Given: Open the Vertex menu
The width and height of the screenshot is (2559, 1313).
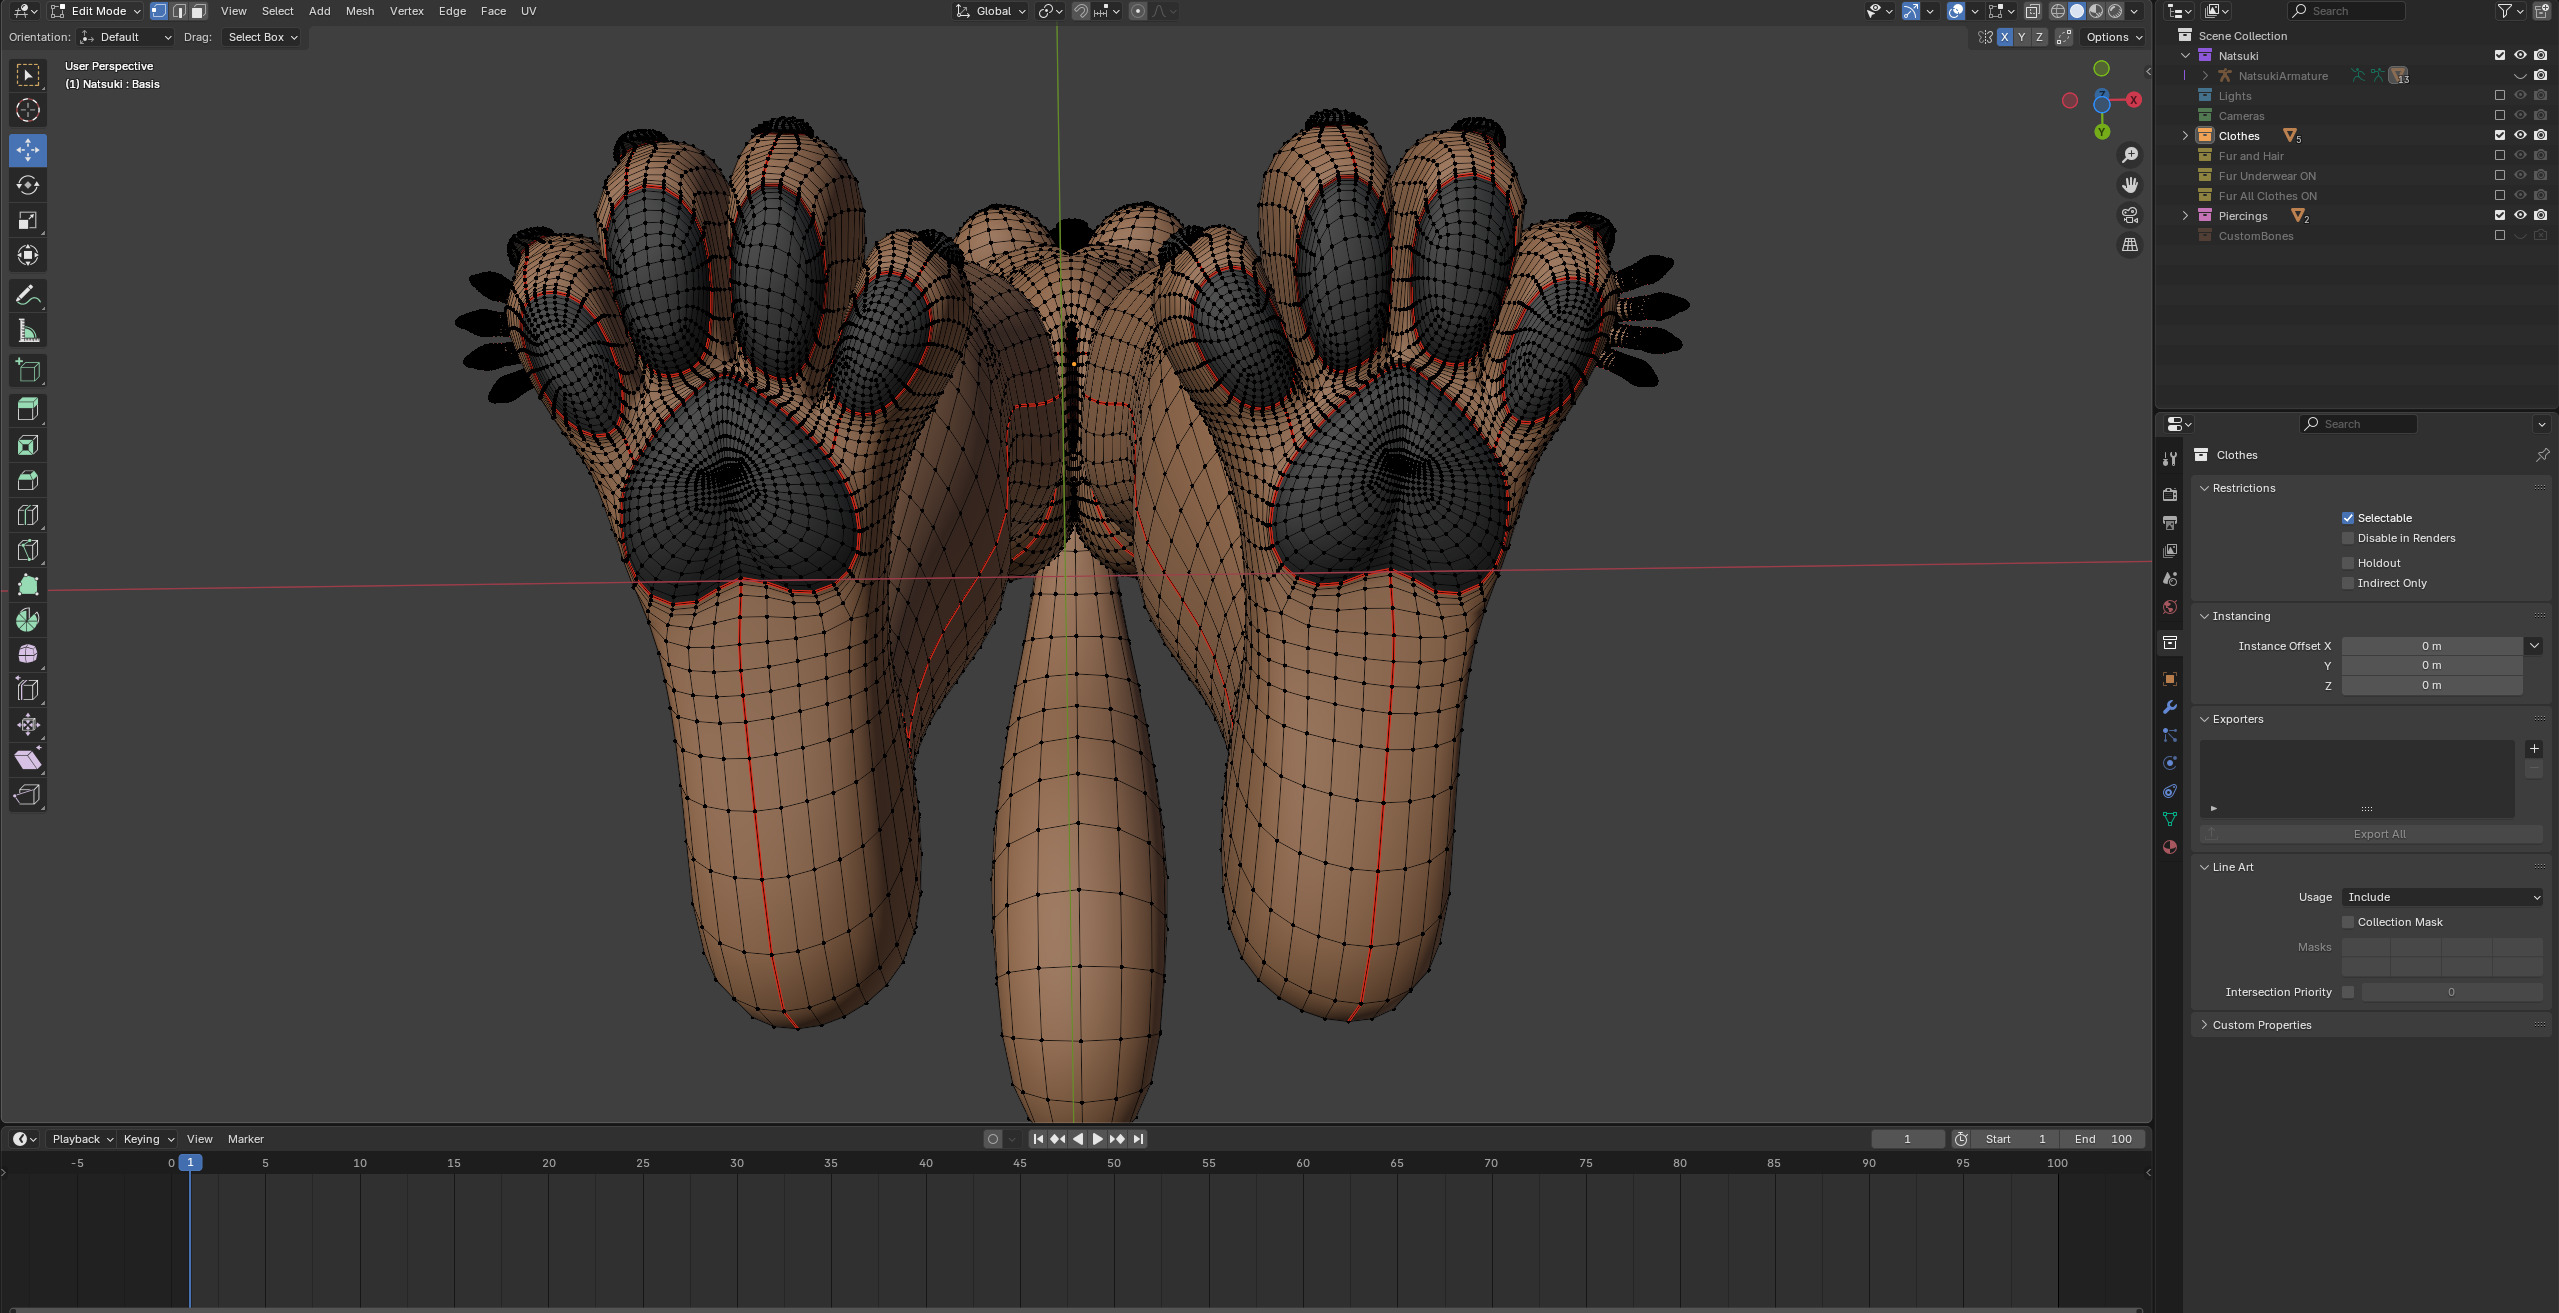Looking at the screenshot, I should click(x=406, y=11).
